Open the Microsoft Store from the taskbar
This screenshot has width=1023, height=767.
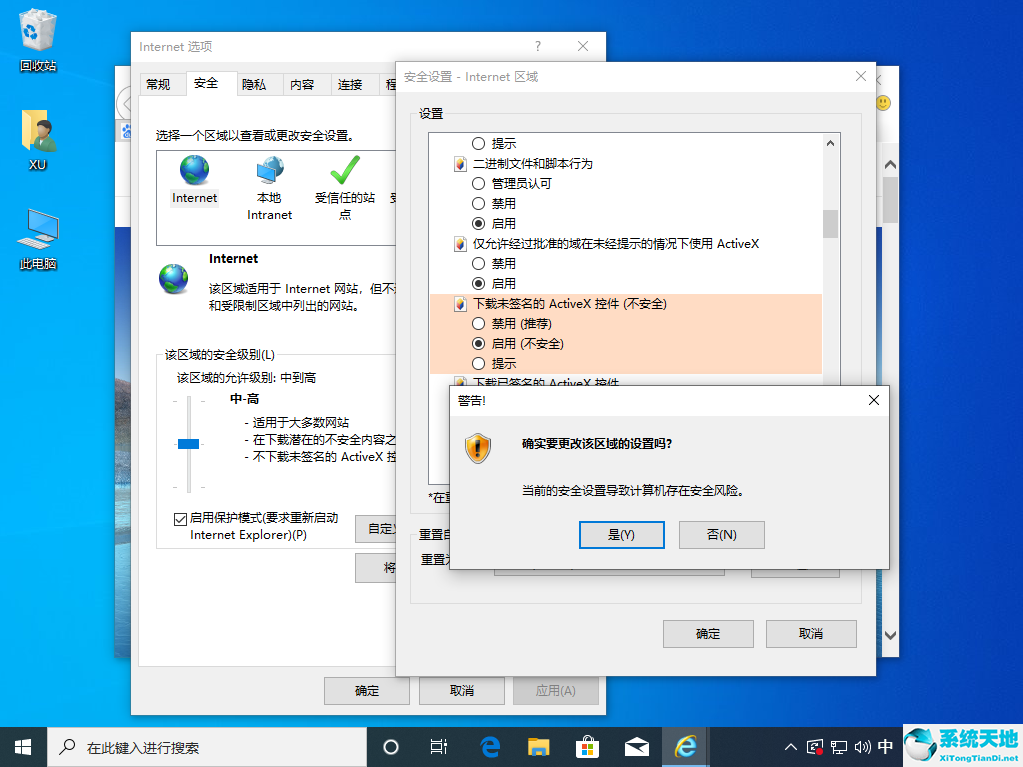[587, 746]
